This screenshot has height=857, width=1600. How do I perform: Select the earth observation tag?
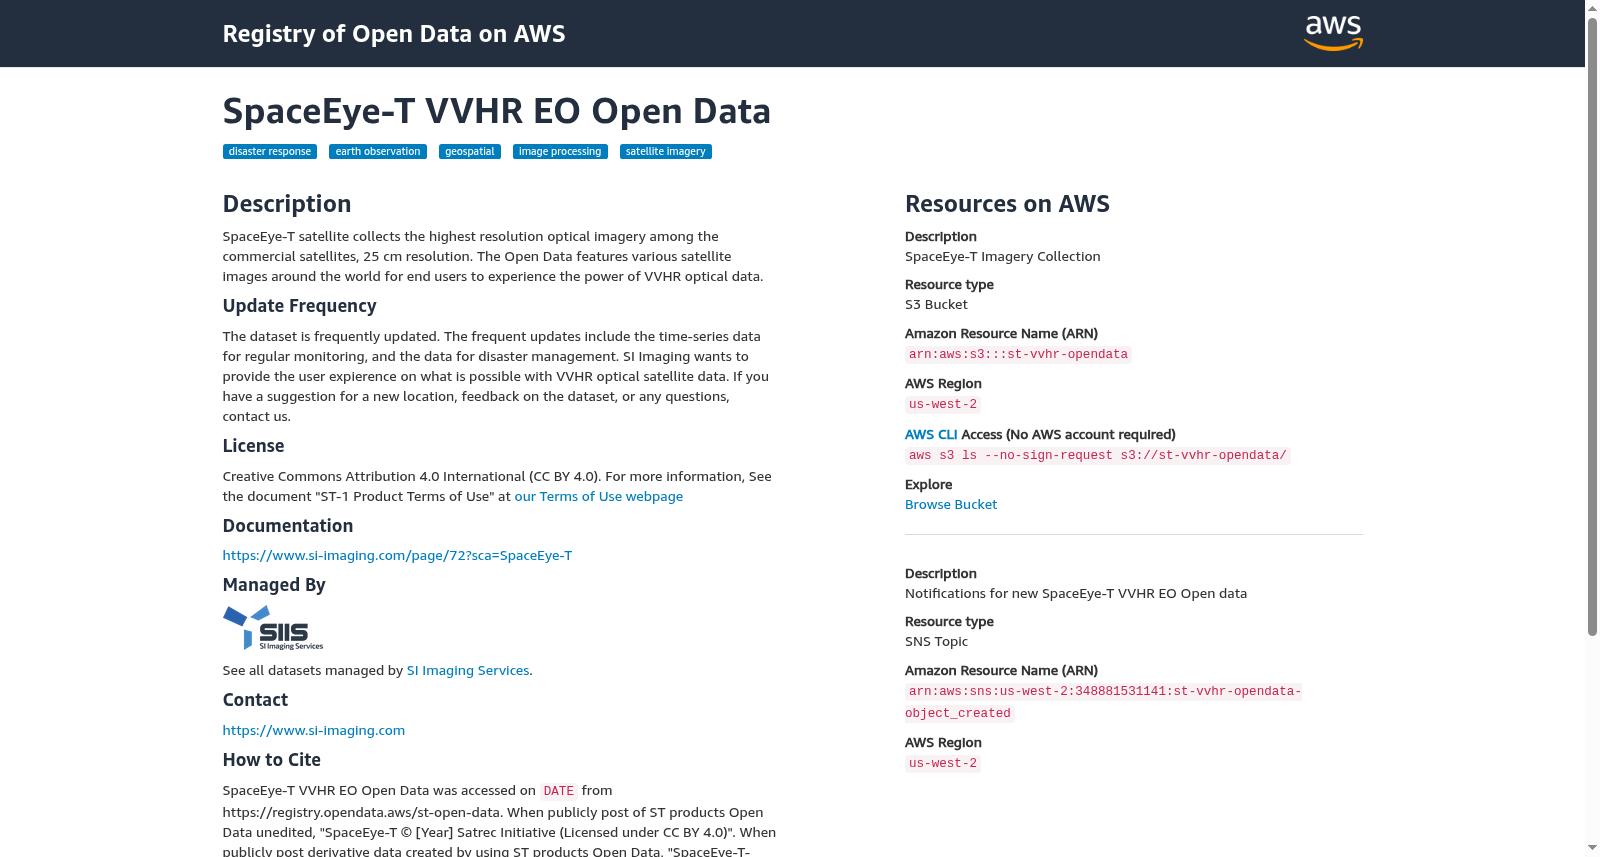(x=378, y=152)
